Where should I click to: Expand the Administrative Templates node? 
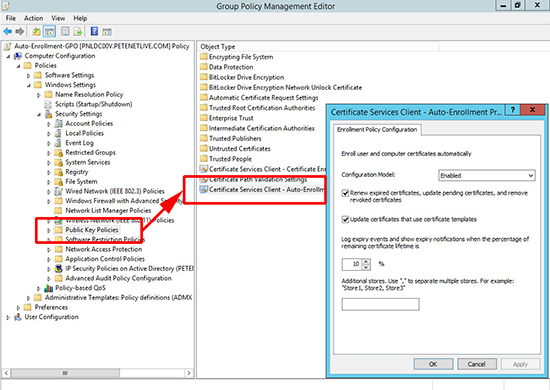pos(28,298)
